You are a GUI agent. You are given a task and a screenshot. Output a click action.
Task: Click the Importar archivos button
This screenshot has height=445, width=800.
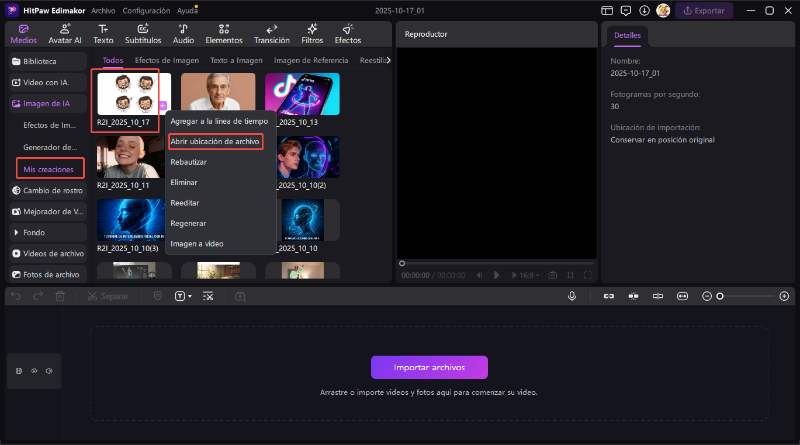click(x=429, y=367)
